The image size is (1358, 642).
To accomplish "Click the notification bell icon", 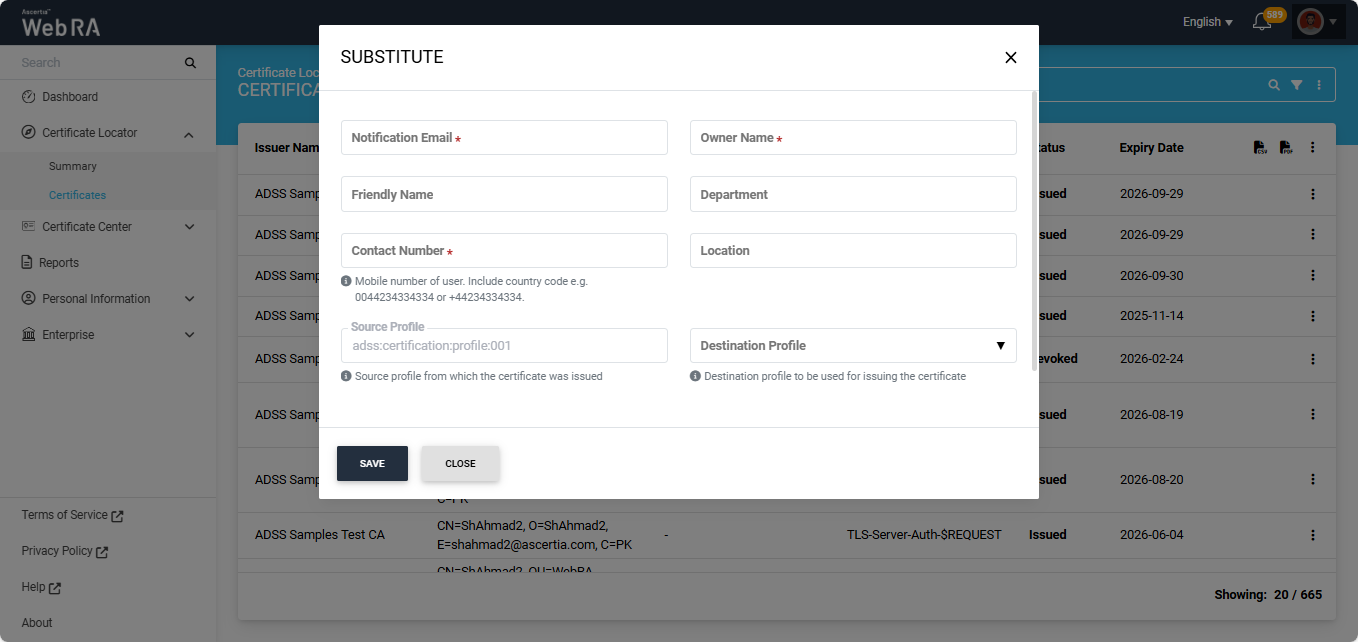I will pyautogui.click(x=1262, y=22).
